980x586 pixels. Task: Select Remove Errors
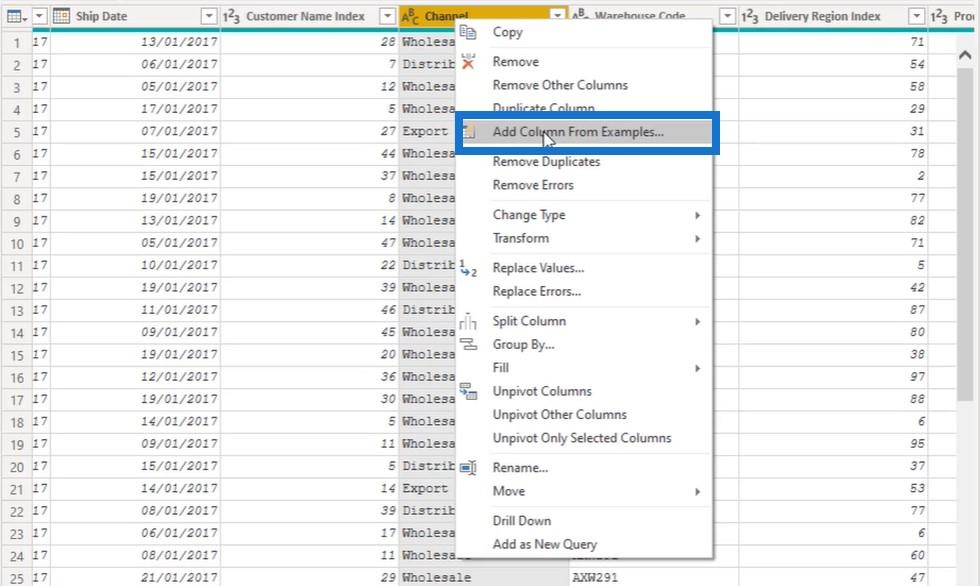click(532, 185)
